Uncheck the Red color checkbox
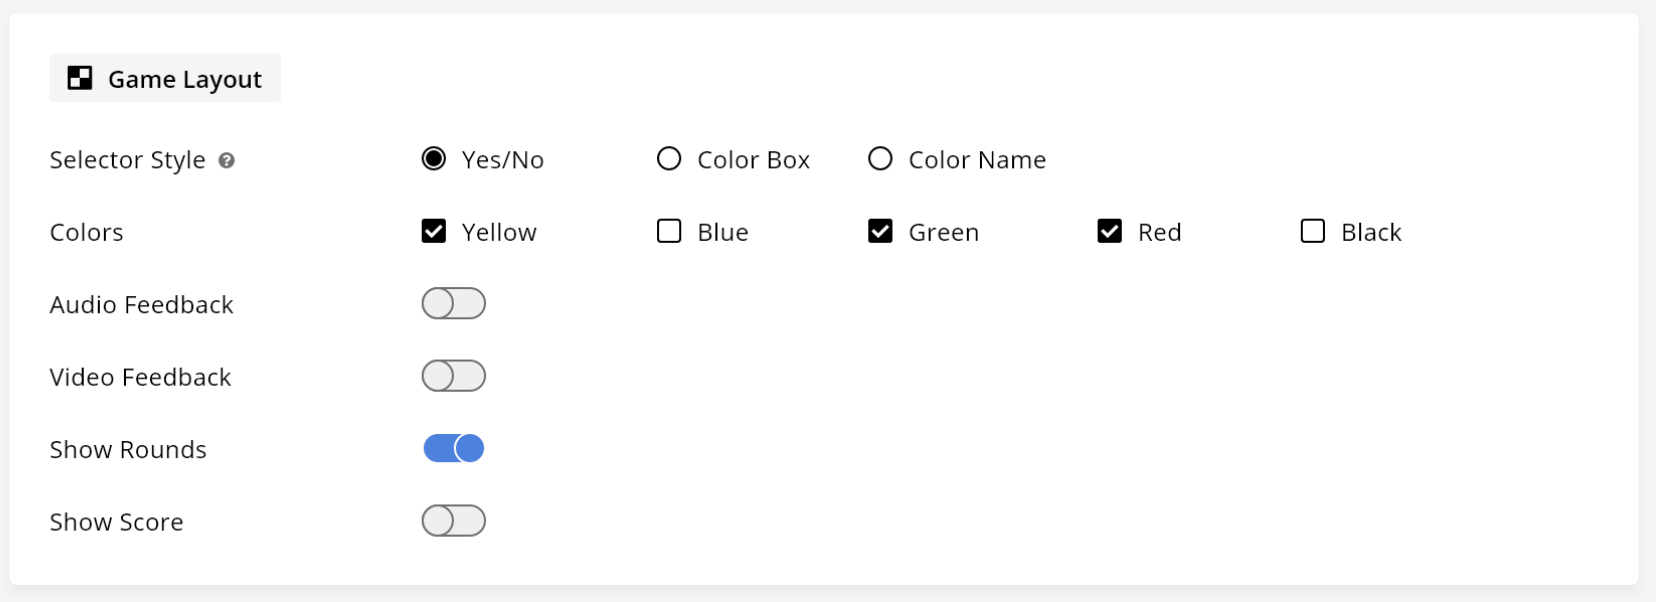This screenshot has height=602, width=1656. point(1110,231)
